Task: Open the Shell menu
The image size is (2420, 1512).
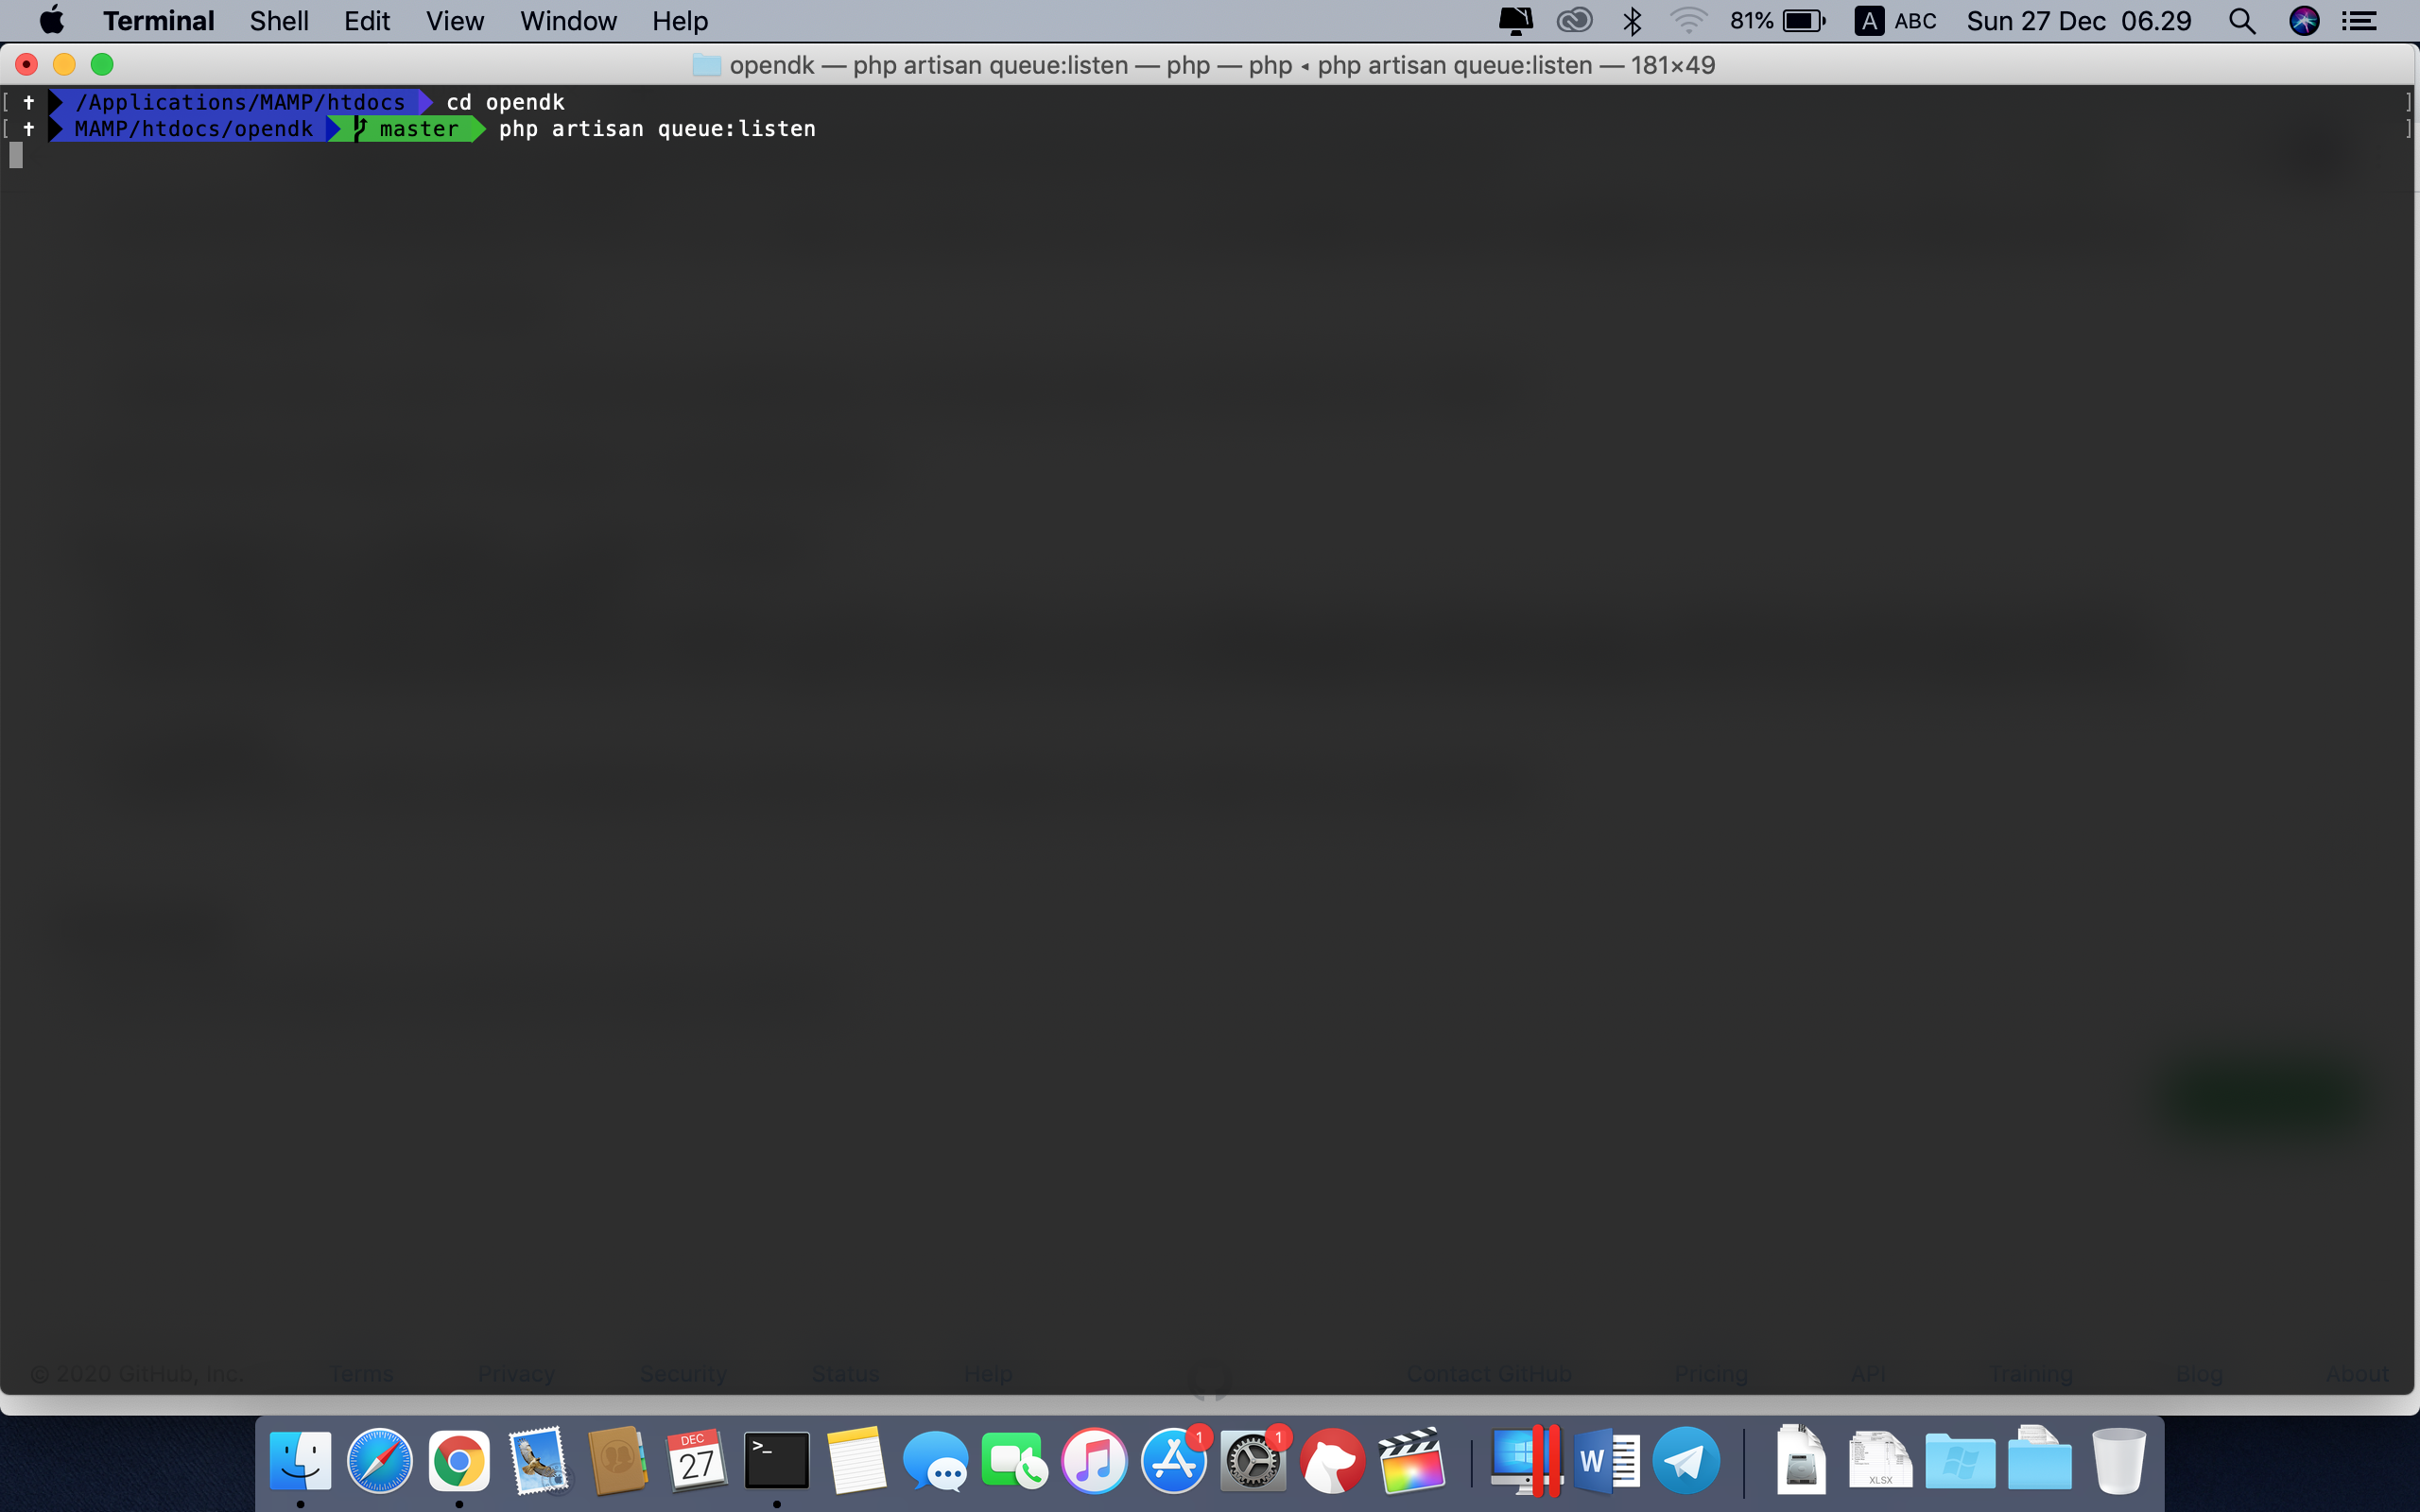Action: (278, 21)
